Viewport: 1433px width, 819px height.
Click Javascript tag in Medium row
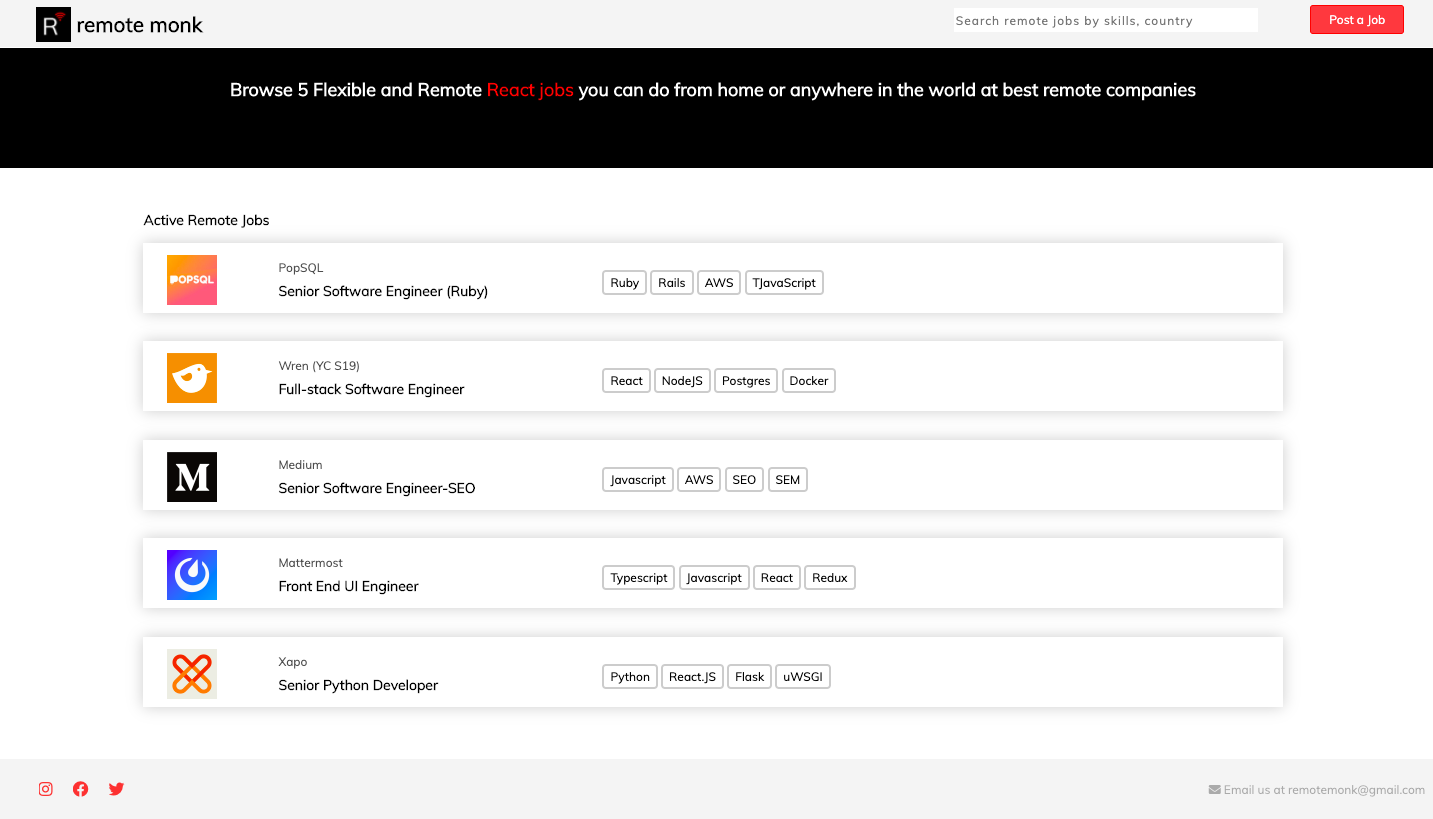pyautogui.click(x=638, y=480)
